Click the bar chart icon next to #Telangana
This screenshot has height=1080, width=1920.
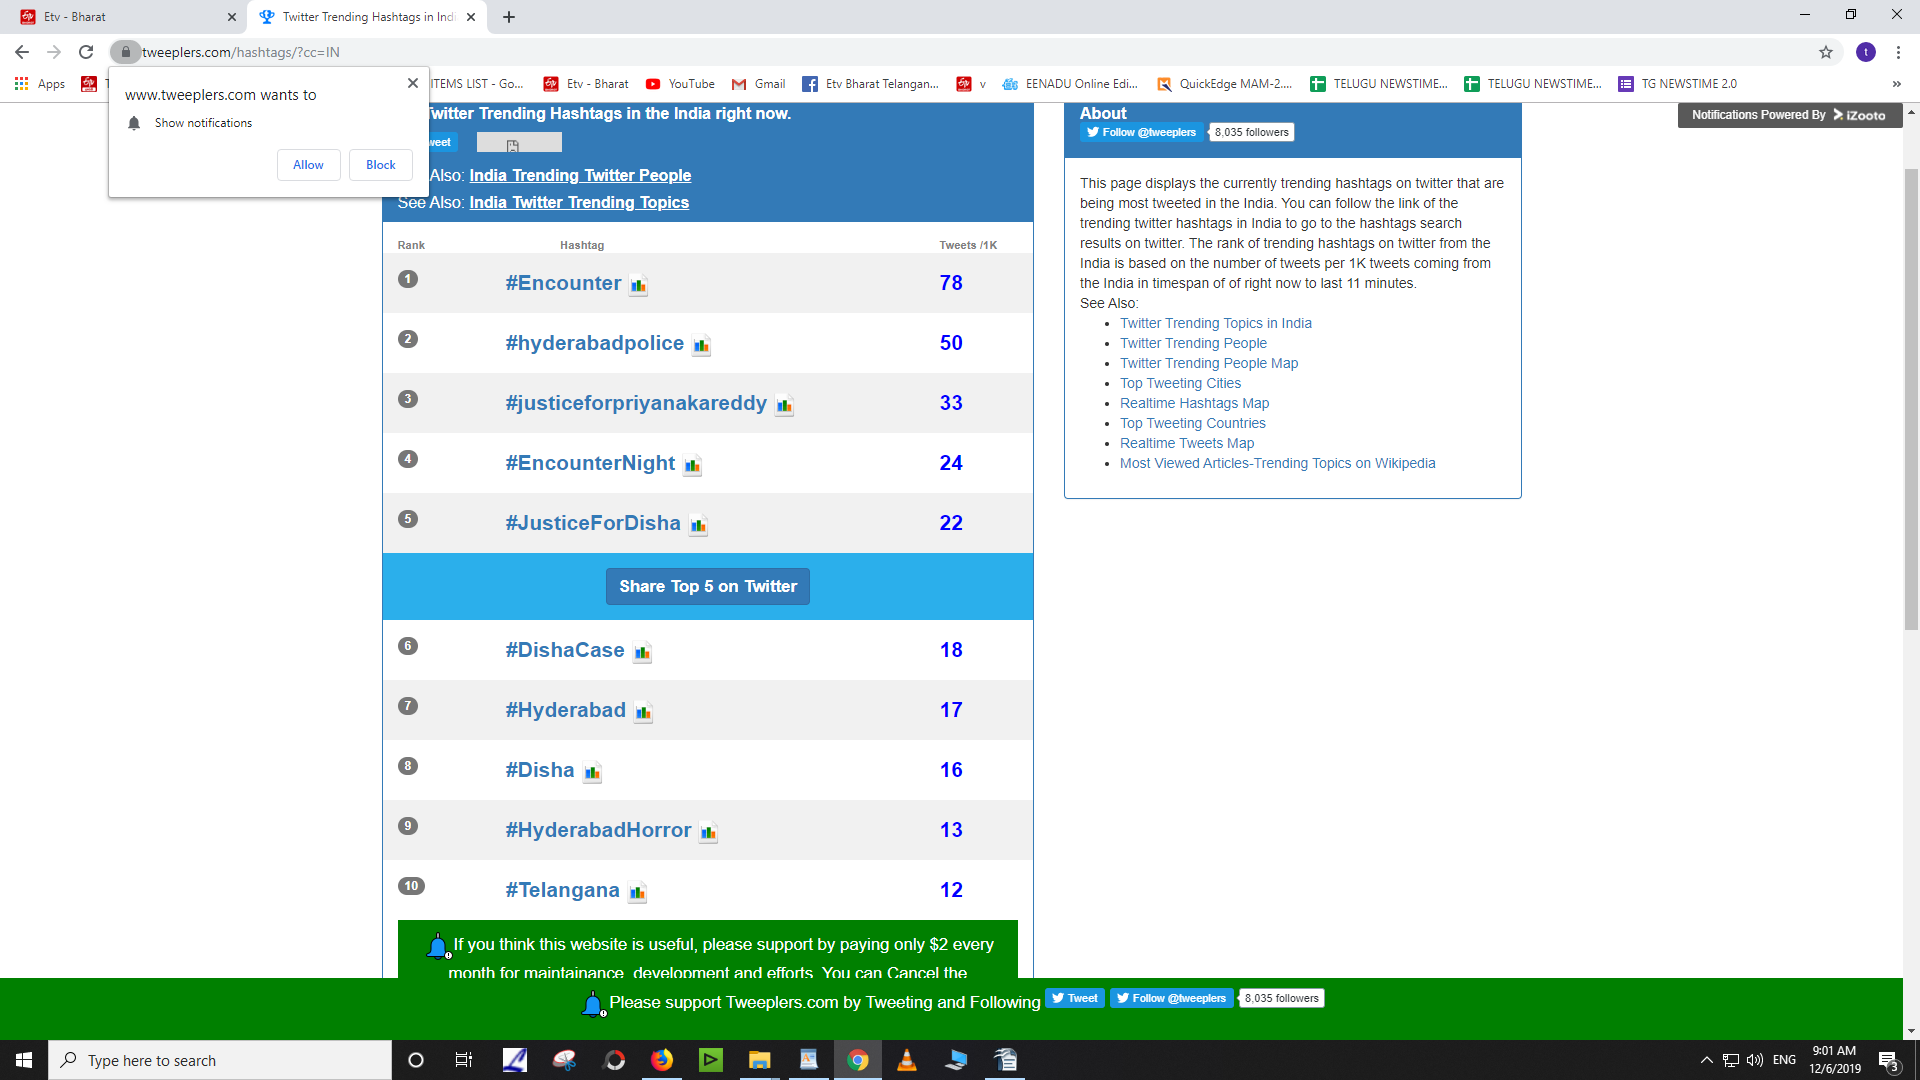640,891
